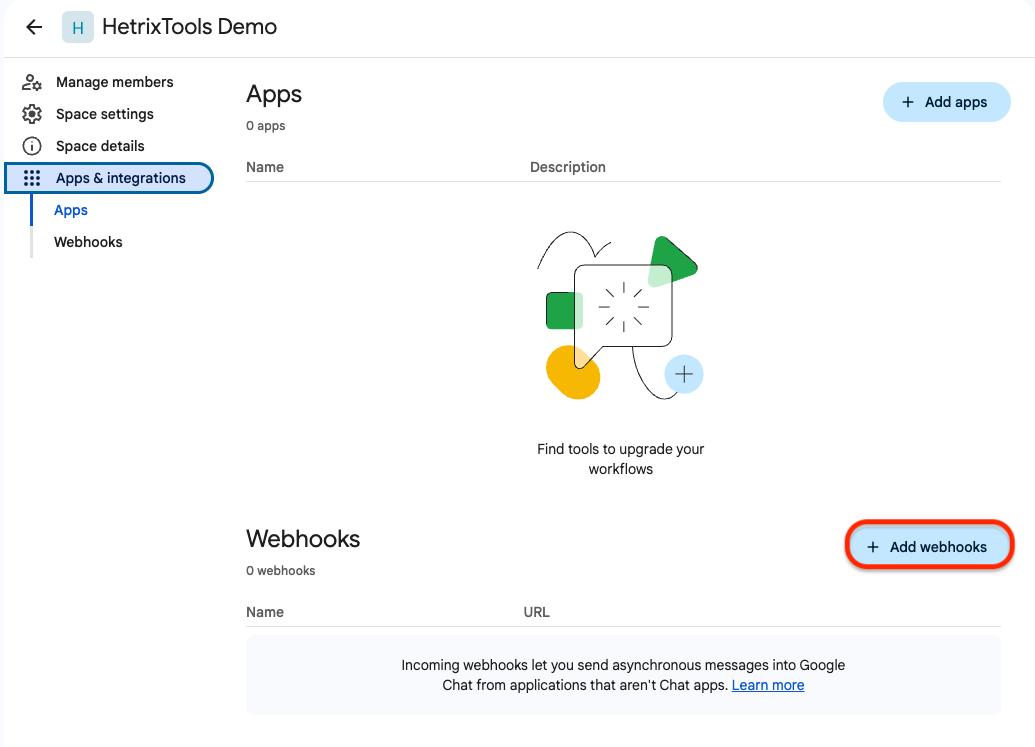Image resolution: width=1035 pixels, height=747 pixels.
Task: Click the HetrixTools Demo space avatar
Action: click(x=78, y=27)
